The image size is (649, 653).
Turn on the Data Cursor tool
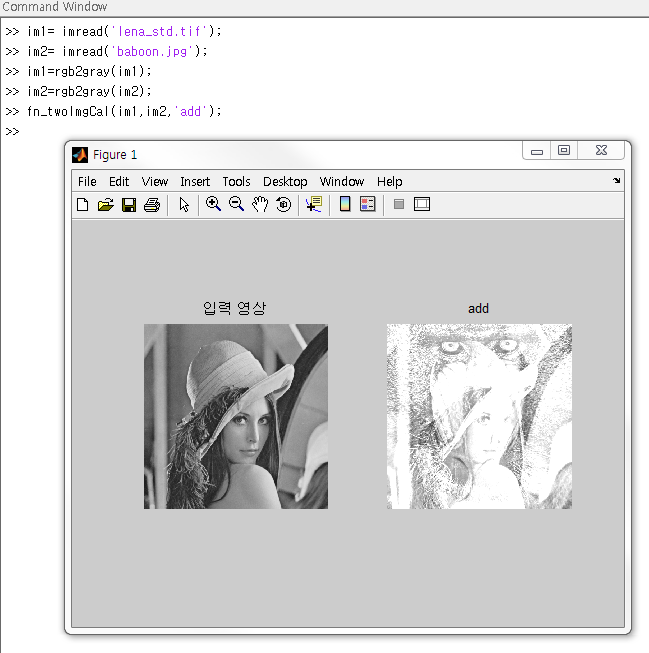point(314,204)
